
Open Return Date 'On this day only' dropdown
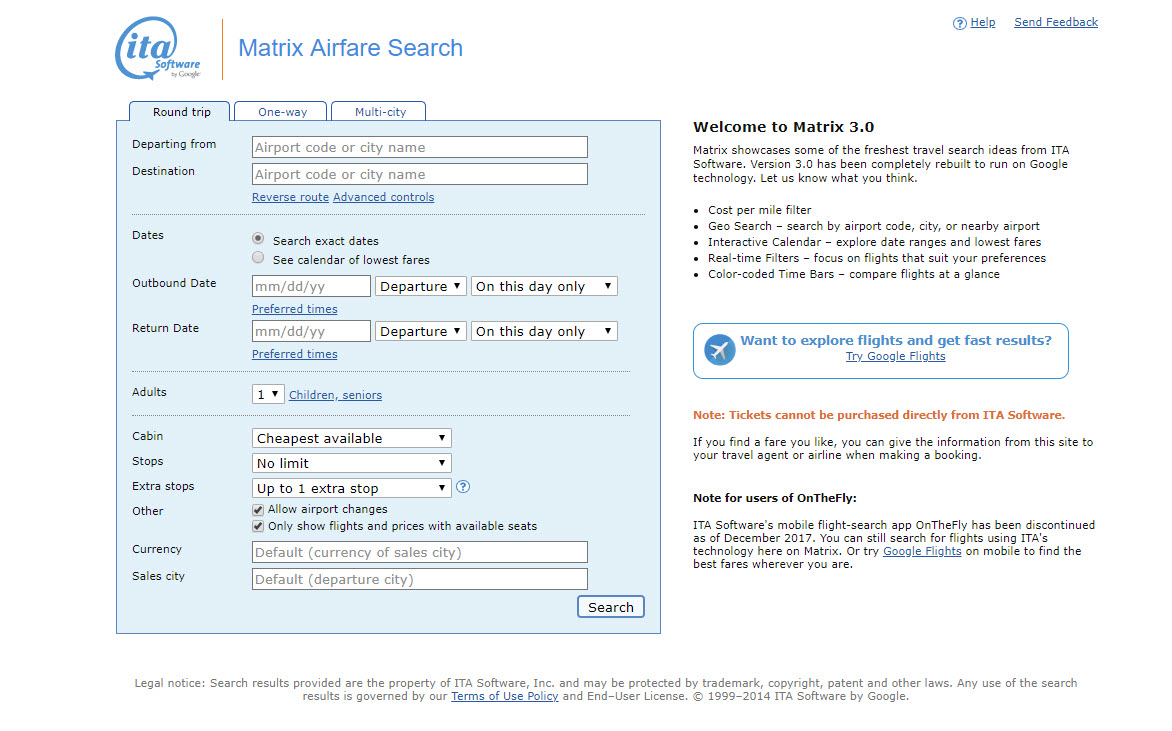544,331
